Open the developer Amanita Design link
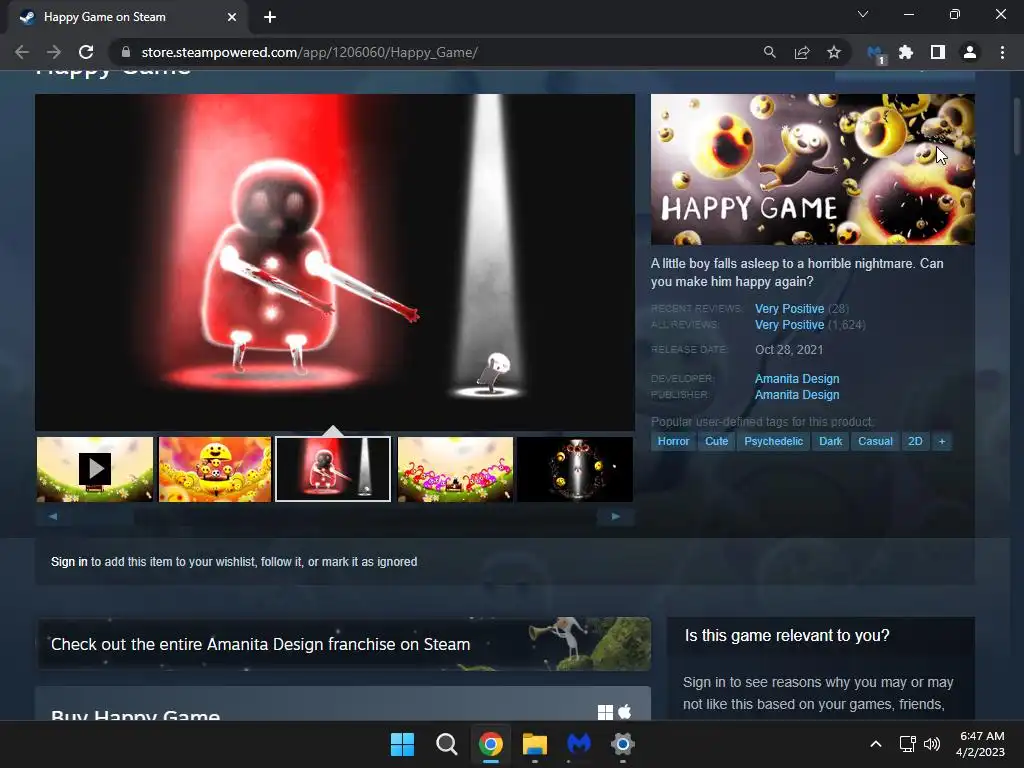The width and height of the screenshot is (1024, 768). pyautogui.click(x=797, y=379)
